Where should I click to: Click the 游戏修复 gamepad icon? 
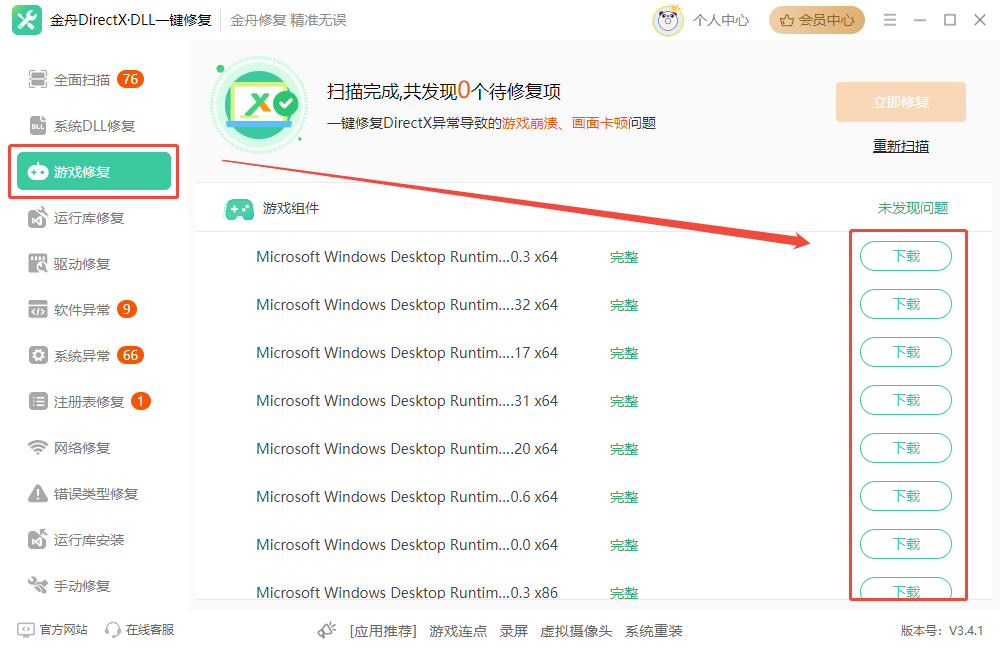pyautogui.click(x=38, y=171)
